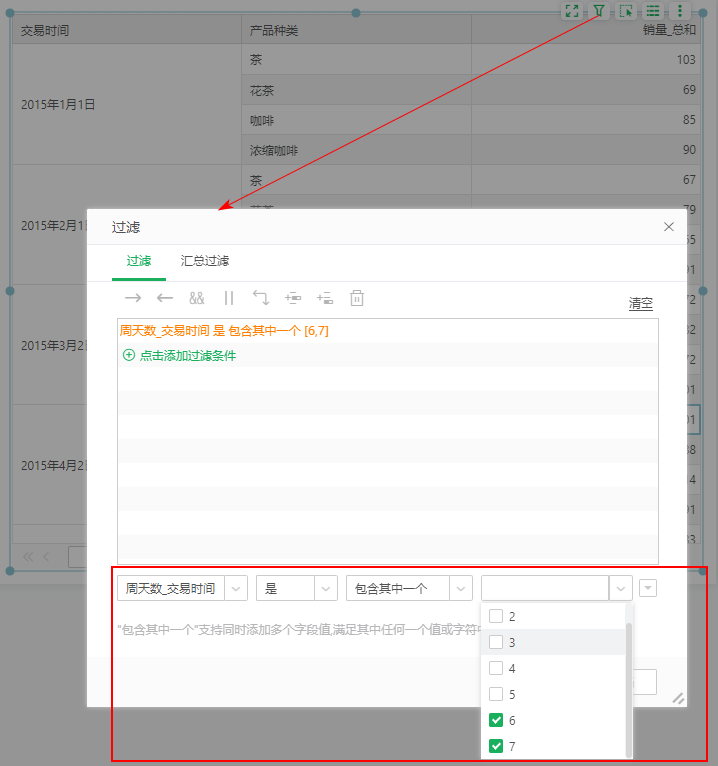Delete condition with the trash icon
Image resolution: width=718 pixels, height=766 pixels.
[x=357, y=298]
